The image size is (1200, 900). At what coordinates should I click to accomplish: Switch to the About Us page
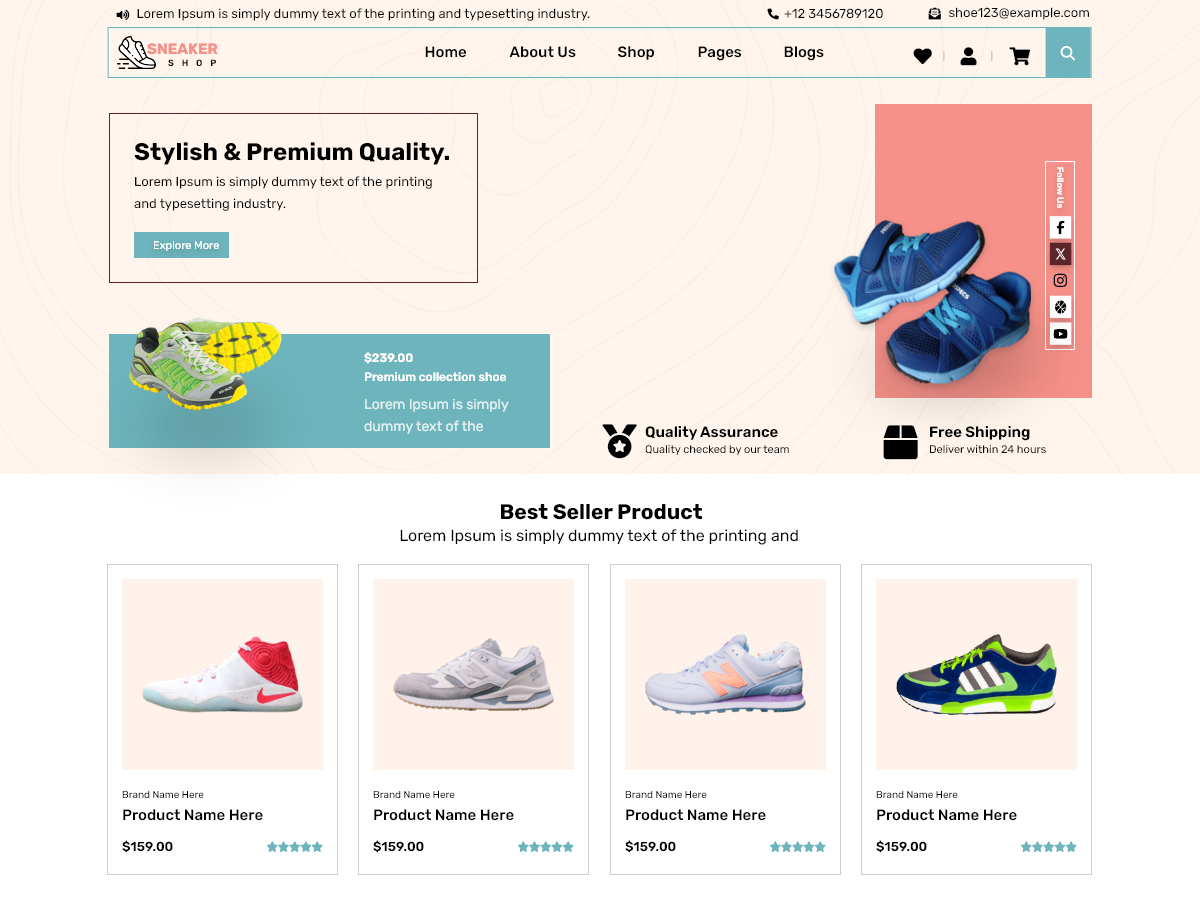point(542,52)
